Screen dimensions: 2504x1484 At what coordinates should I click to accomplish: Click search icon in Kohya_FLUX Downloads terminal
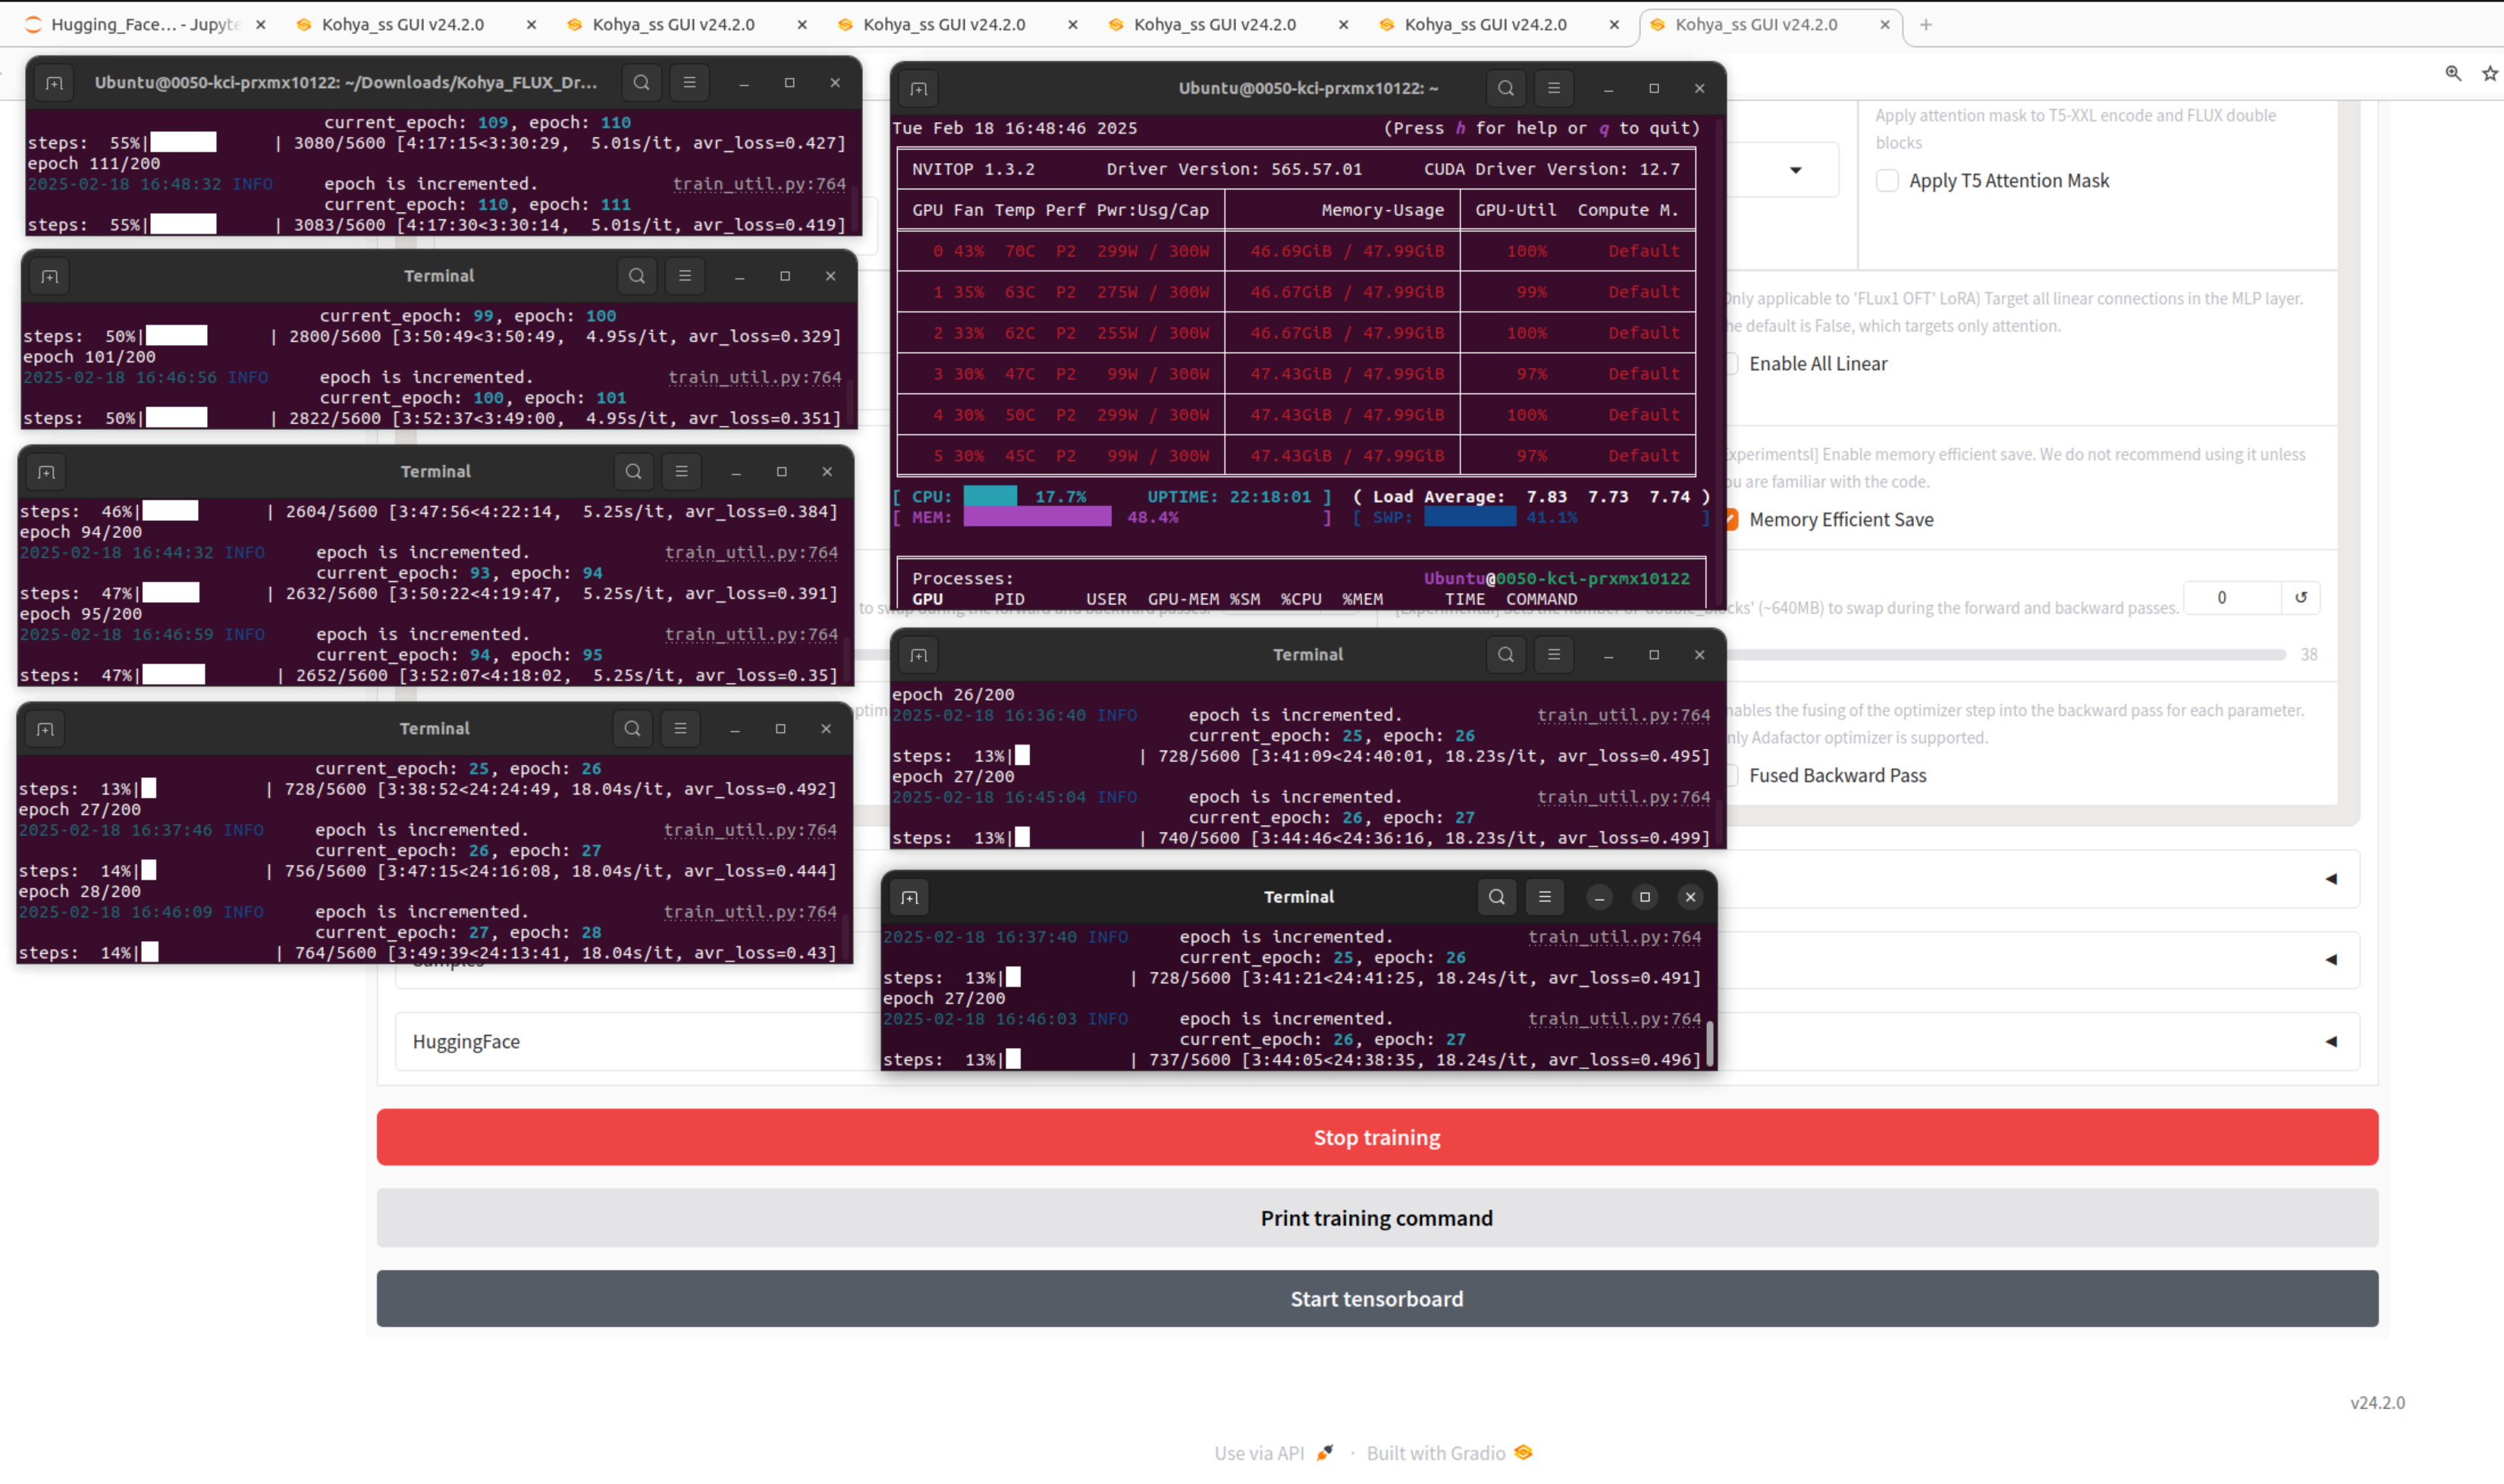tap(641, 82)
